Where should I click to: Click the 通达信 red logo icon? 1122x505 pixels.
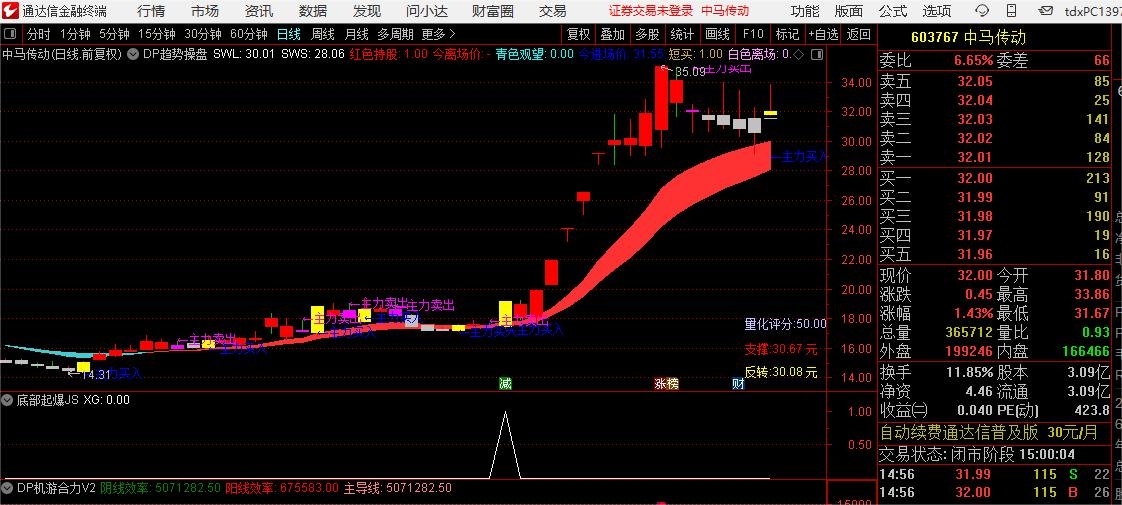coord(11,11)
